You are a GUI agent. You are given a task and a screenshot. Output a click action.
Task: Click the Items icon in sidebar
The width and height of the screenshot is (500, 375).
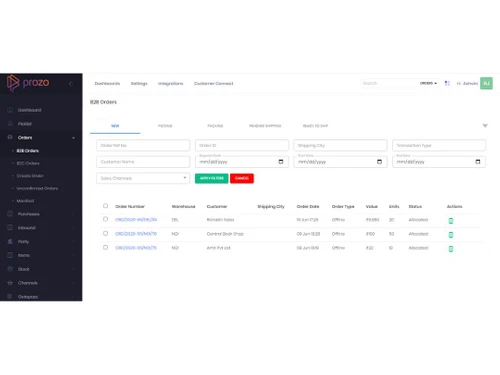(x=10, y=255)
